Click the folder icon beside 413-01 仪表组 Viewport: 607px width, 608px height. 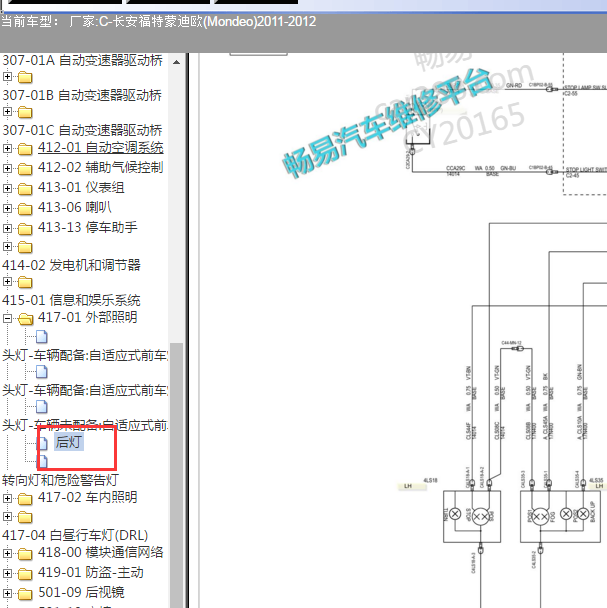click(25, 189)
